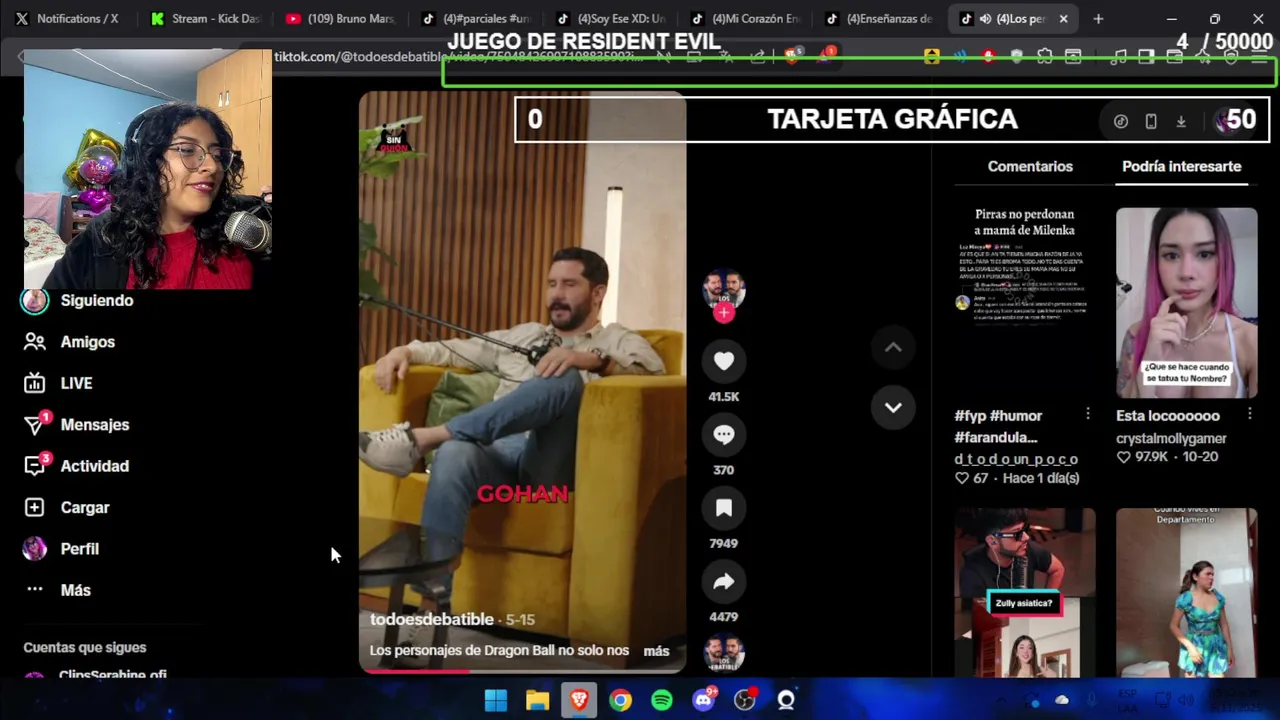1280x720 pixels.
Task: Go to the next video with down chevron
Action: [x=893, y=407]
